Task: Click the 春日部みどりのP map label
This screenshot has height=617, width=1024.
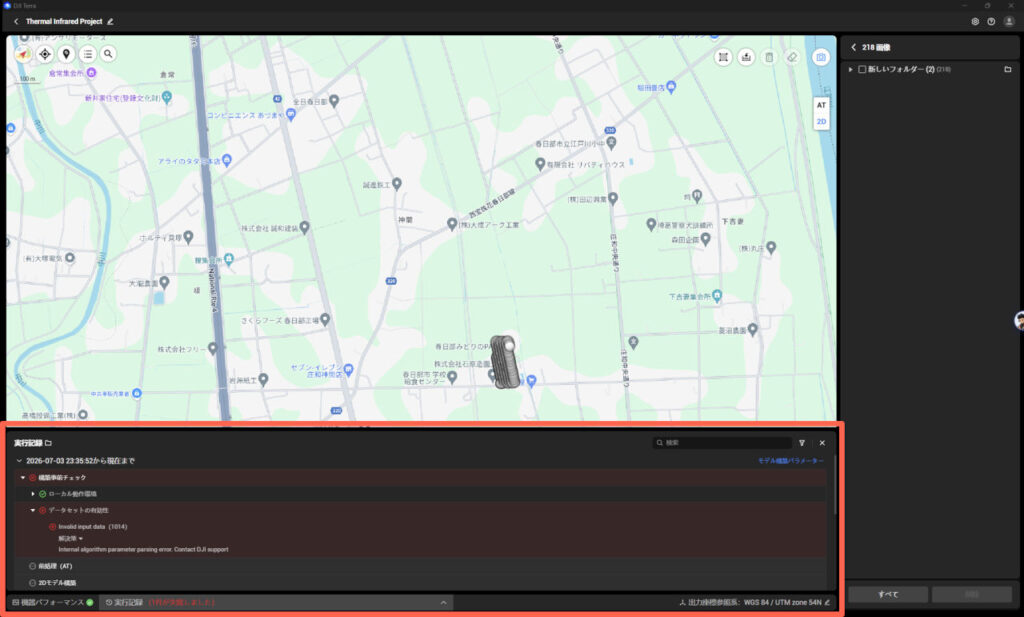Action: (x=463, y=347)
